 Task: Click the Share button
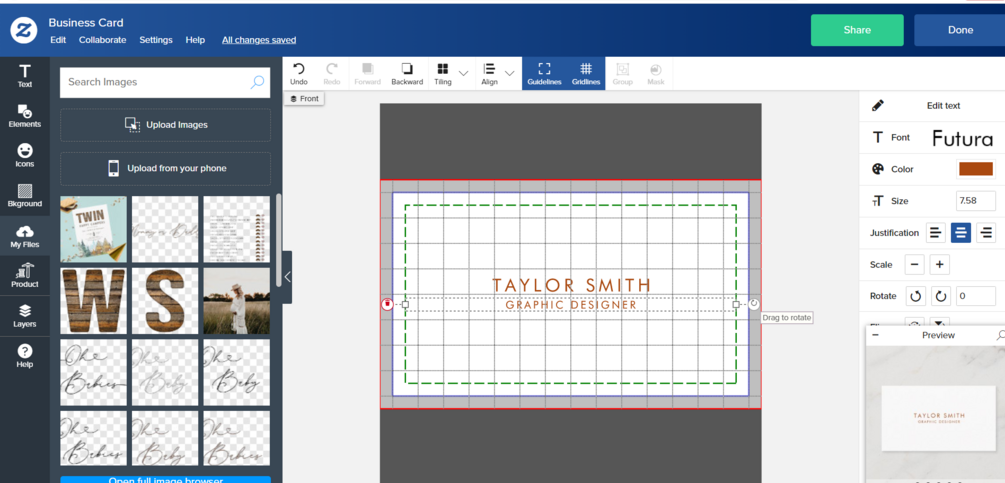(857, 30)
